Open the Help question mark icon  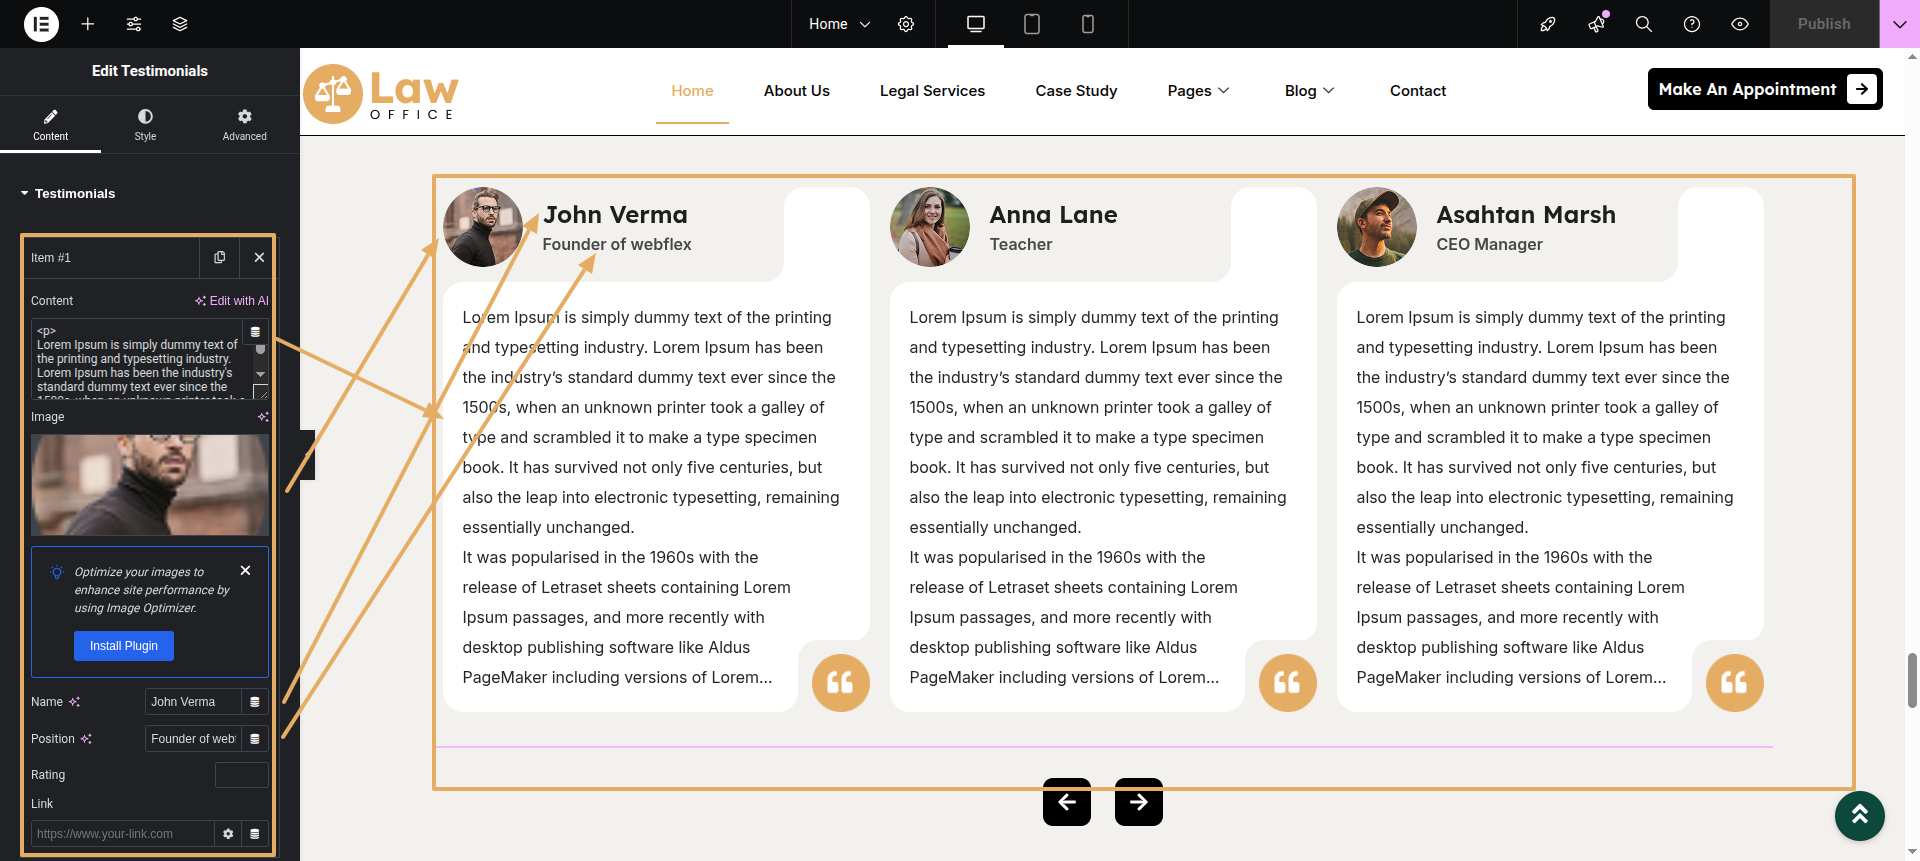click(x=1692, y=24)
